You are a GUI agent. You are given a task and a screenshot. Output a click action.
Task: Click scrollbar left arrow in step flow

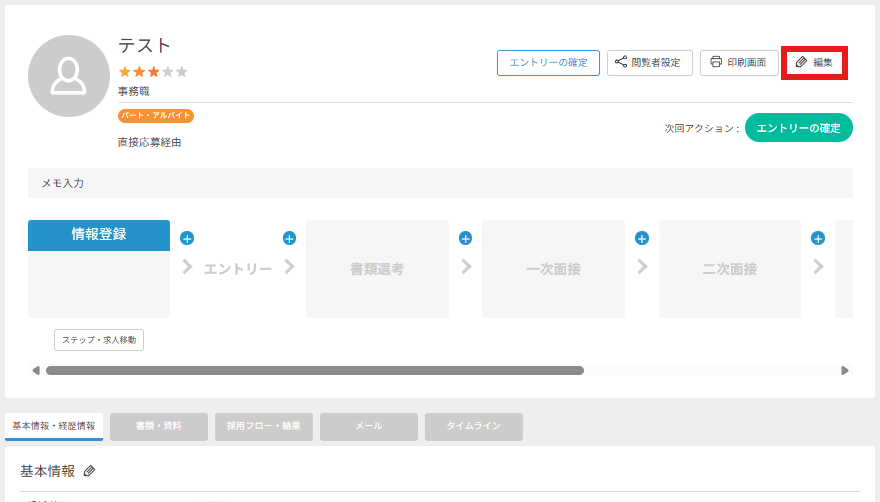coord(36,370)
